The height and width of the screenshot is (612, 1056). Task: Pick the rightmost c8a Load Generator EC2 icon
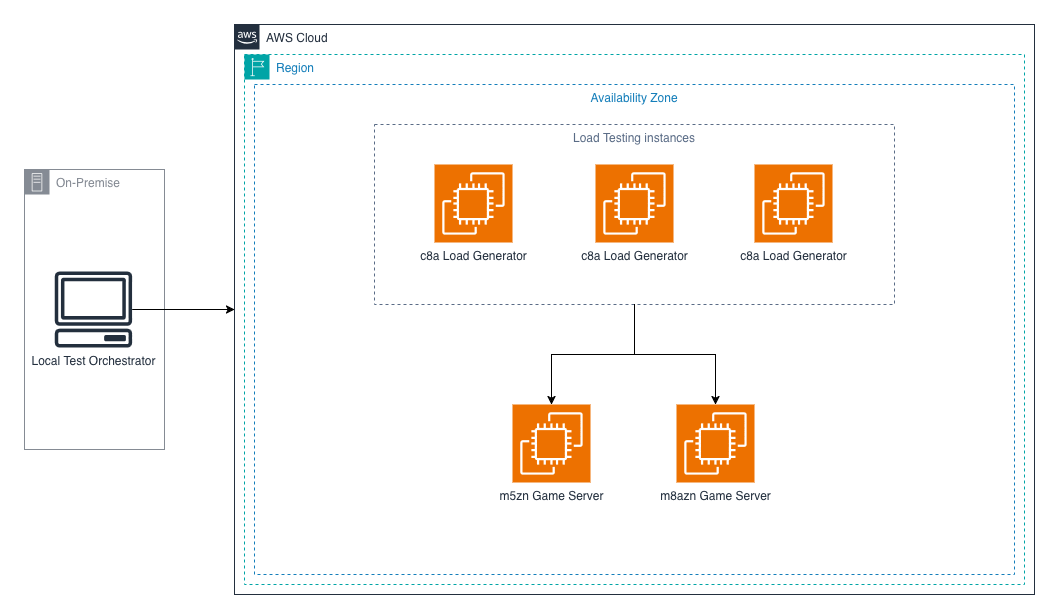coord(793,203)
